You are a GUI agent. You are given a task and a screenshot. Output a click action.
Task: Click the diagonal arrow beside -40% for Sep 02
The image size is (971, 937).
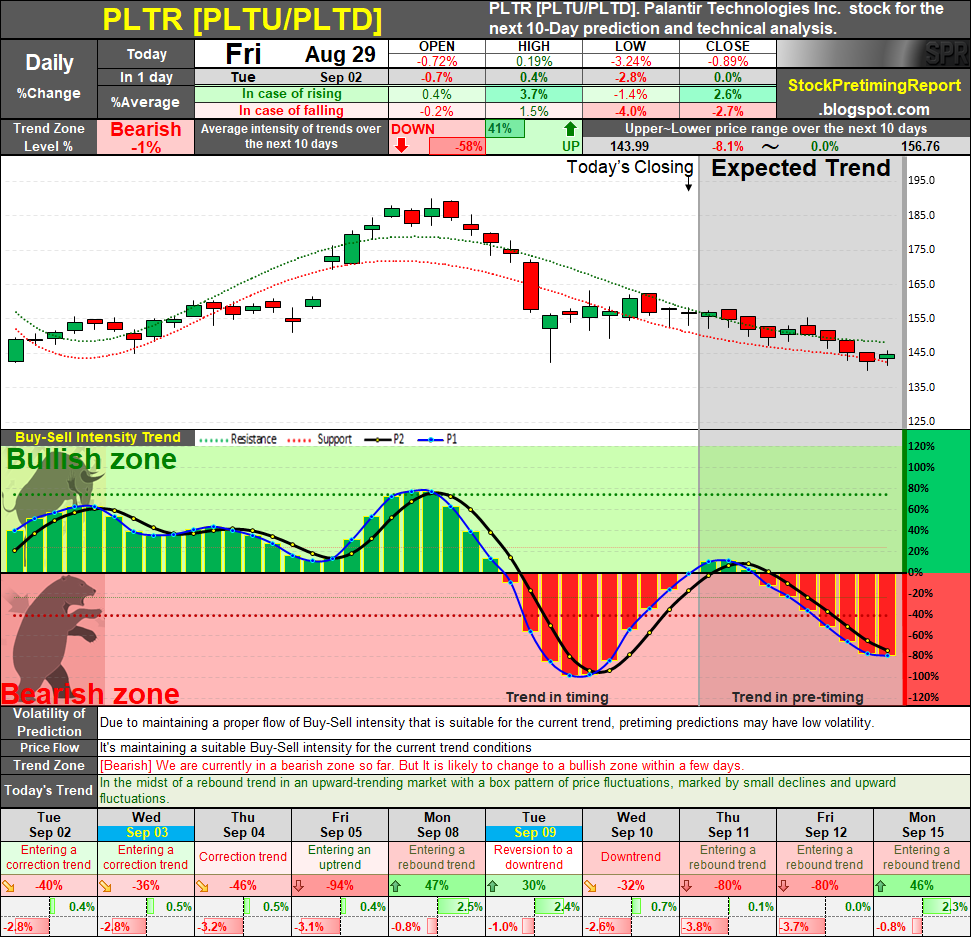point(9,886)
